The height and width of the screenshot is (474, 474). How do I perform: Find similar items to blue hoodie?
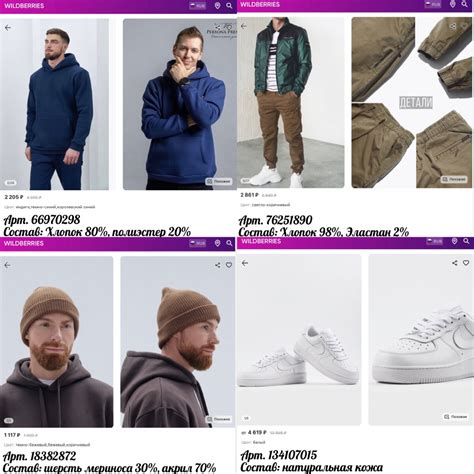pos(219,181)
